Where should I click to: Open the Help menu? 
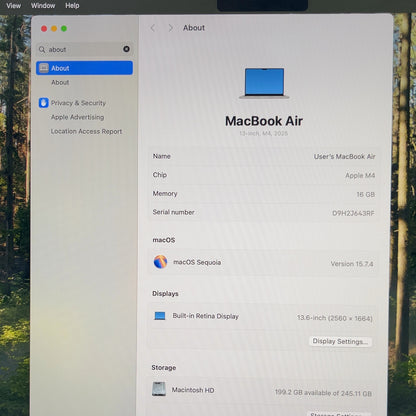[x=72, y=6]
